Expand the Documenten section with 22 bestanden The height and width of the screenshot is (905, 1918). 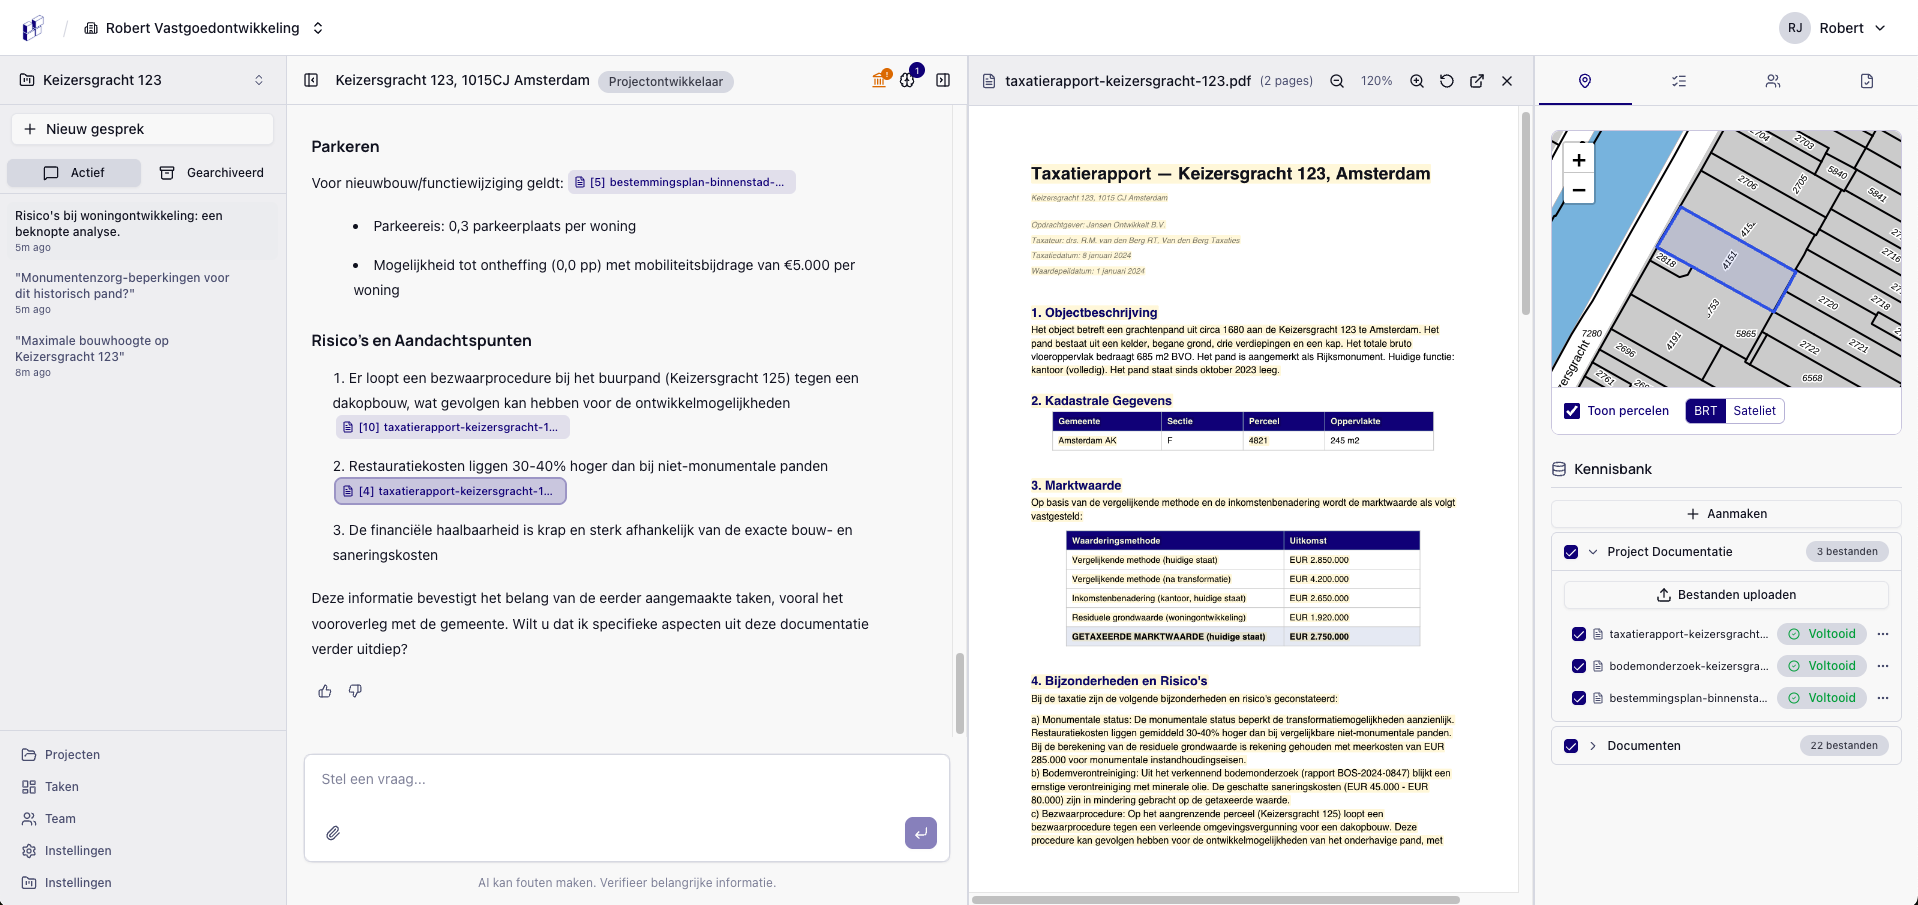click(x=1592, y=745)
